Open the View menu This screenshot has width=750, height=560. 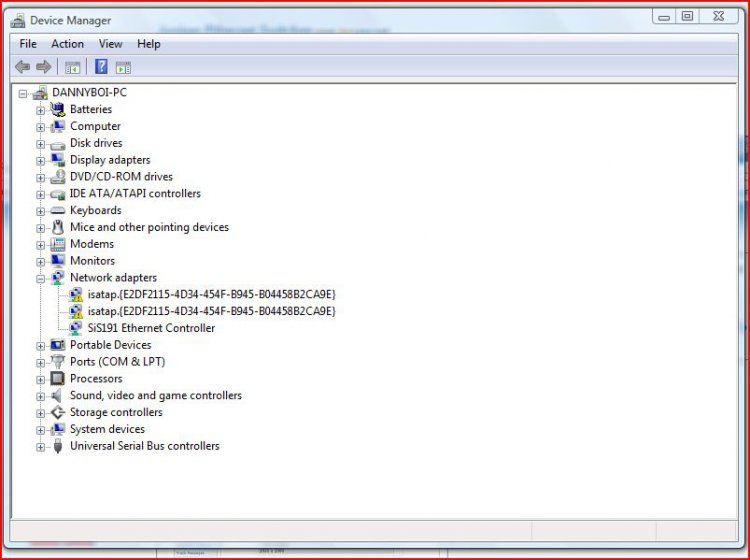110,44
